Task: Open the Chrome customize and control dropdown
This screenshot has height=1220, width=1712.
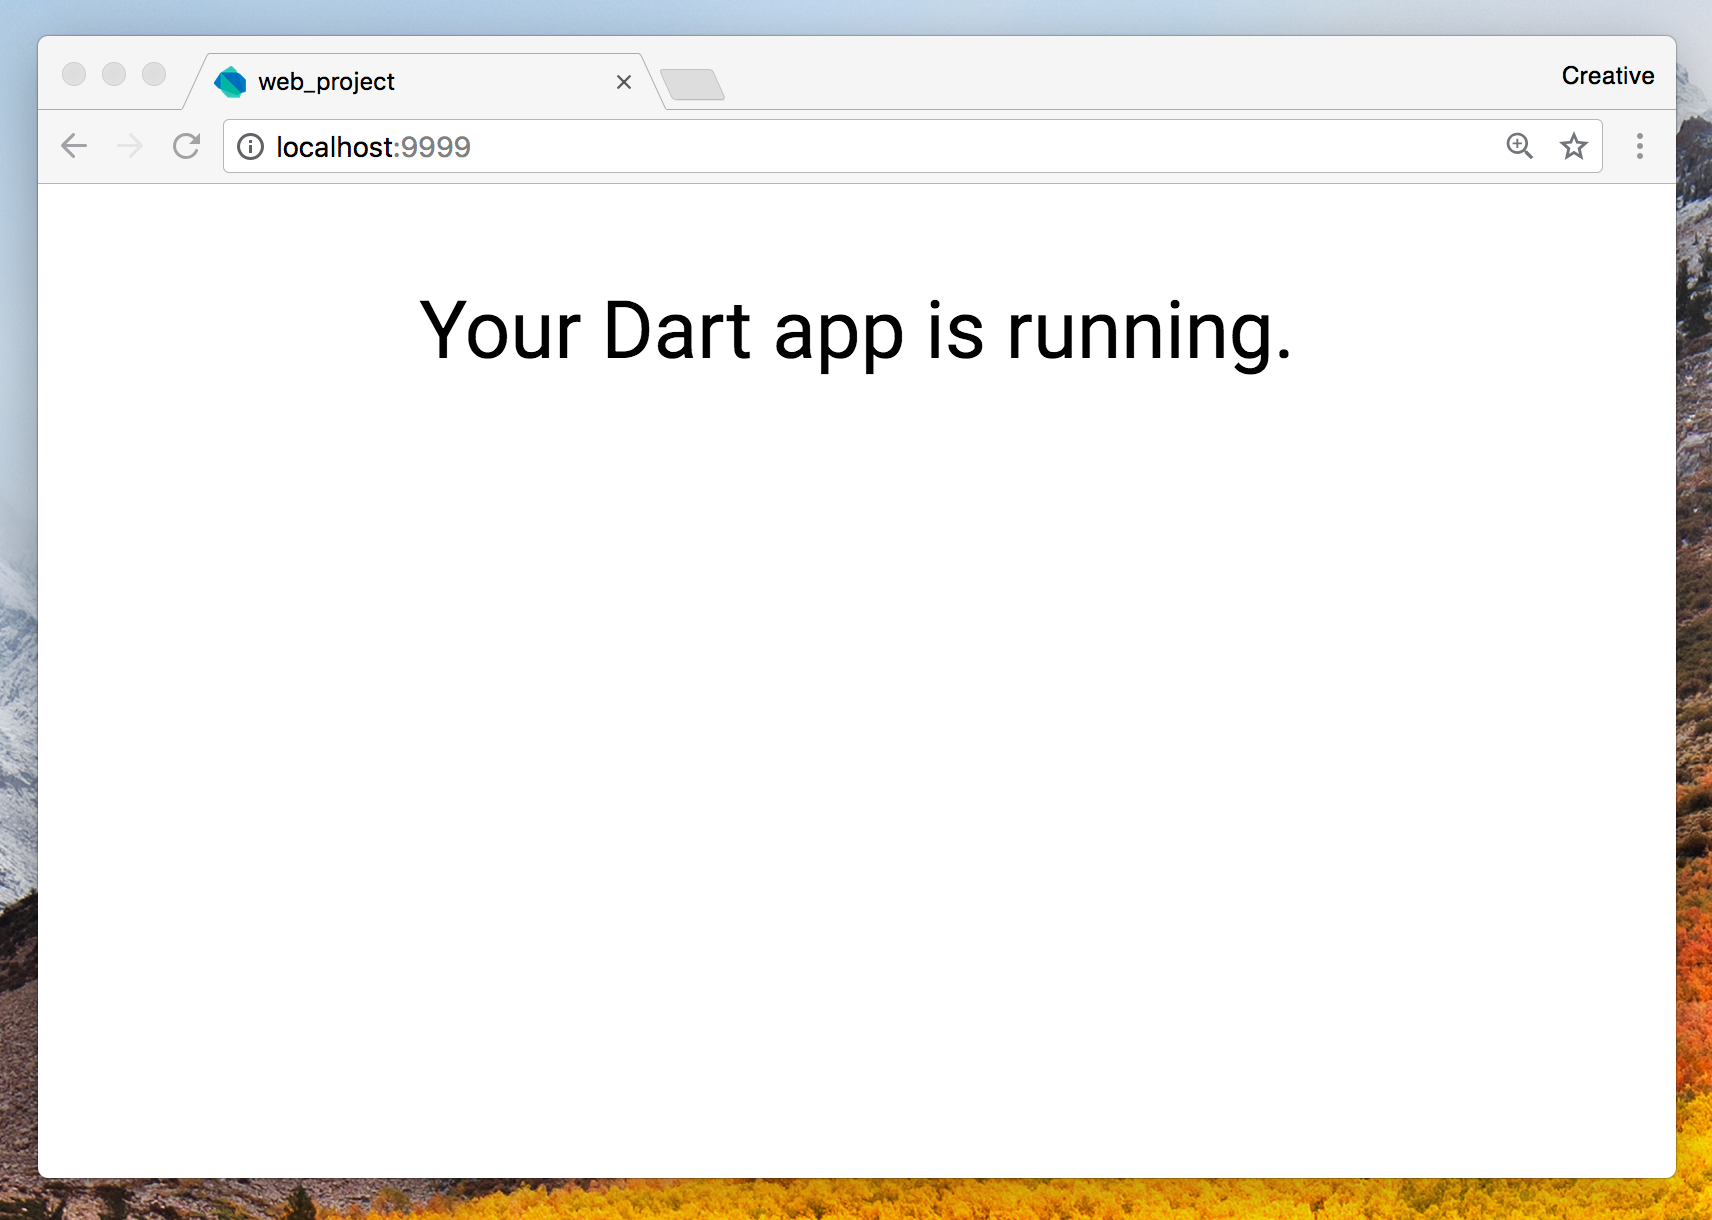Action: [x=1639, y=146]
